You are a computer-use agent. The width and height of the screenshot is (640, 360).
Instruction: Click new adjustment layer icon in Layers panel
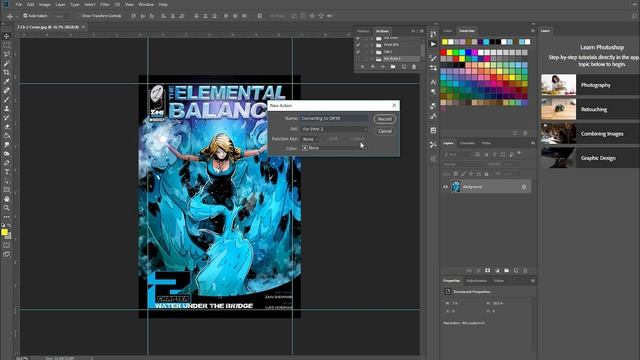point(497,270)
